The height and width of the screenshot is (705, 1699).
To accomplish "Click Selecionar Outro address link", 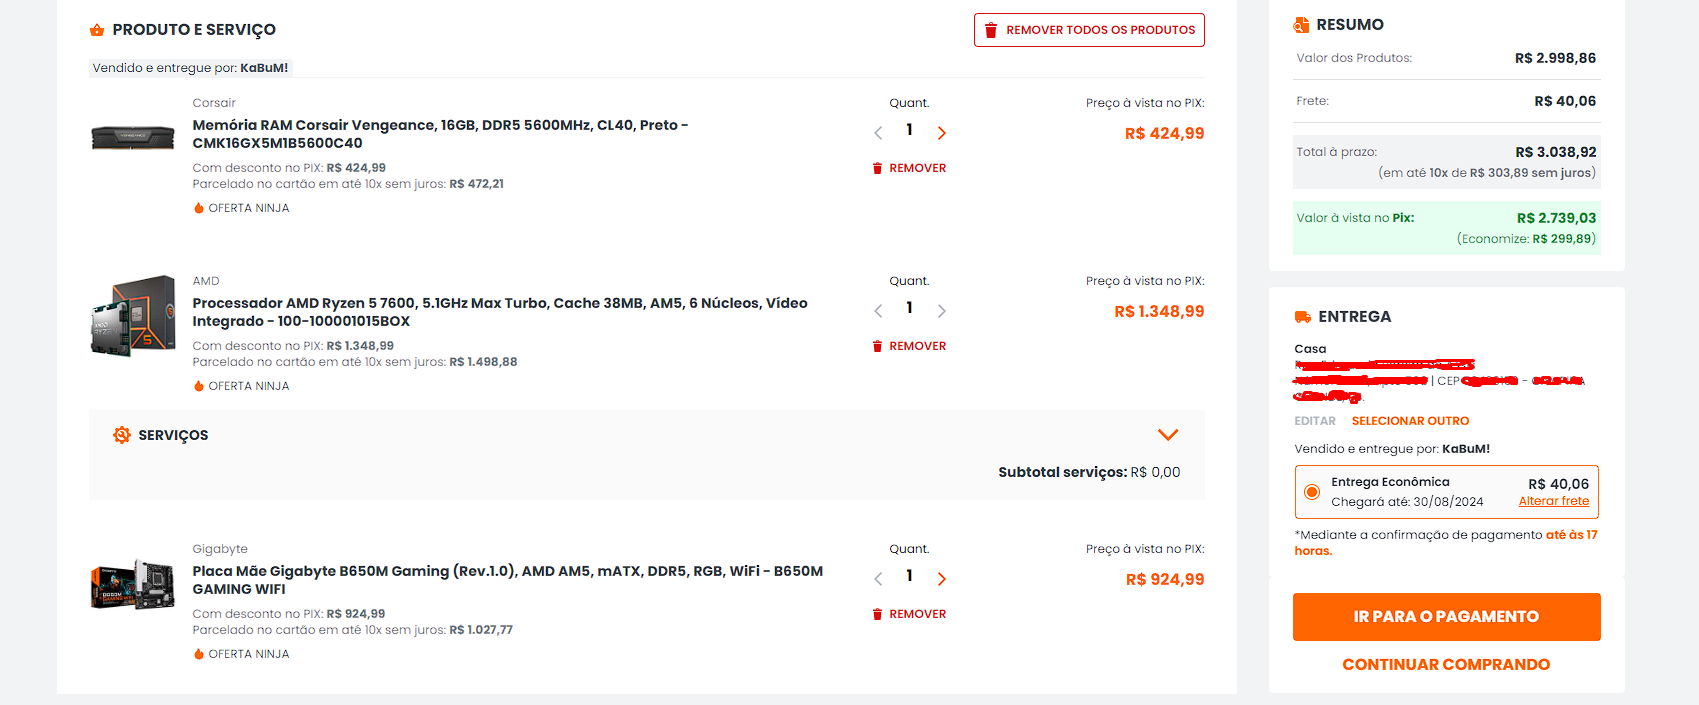I will click(1410, 421).
